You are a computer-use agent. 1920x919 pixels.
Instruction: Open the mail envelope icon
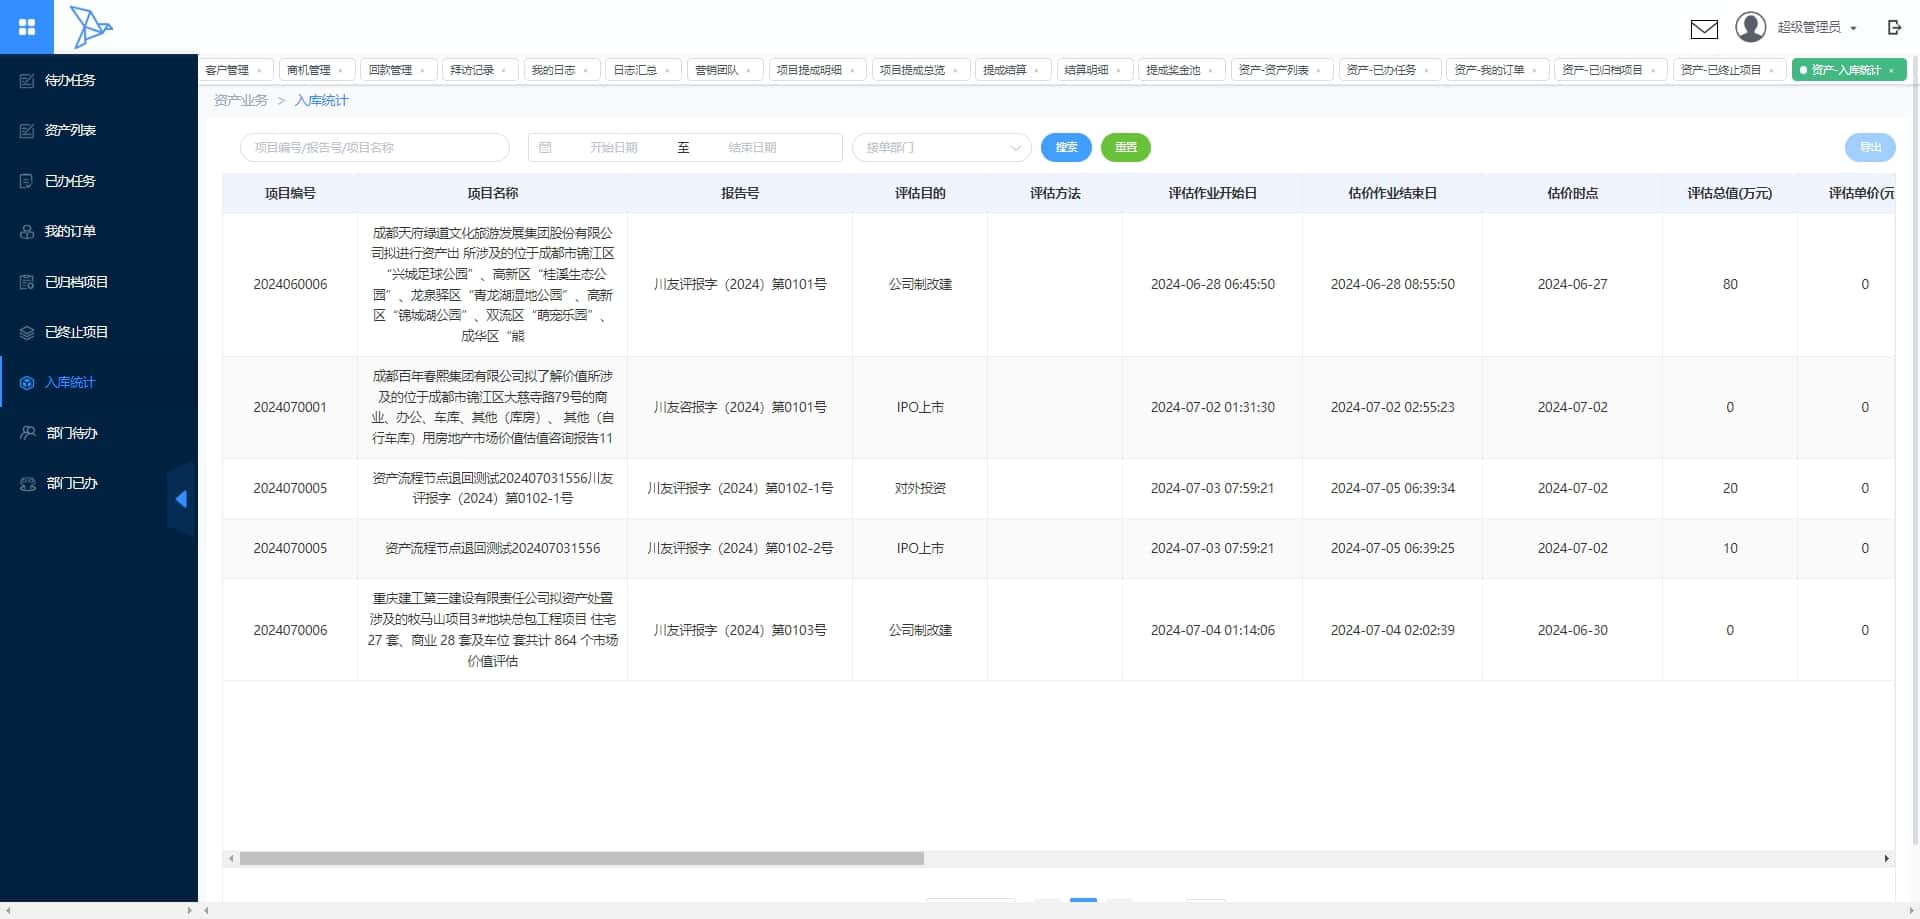coord(1704,29)
